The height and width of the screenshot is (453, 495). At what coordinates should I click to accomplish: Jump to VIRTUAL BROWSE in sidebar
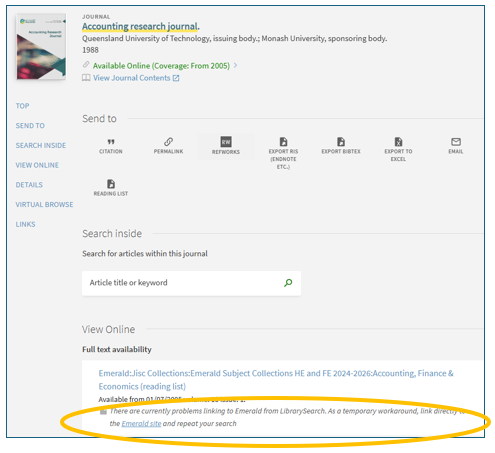(x=44, y=204)
